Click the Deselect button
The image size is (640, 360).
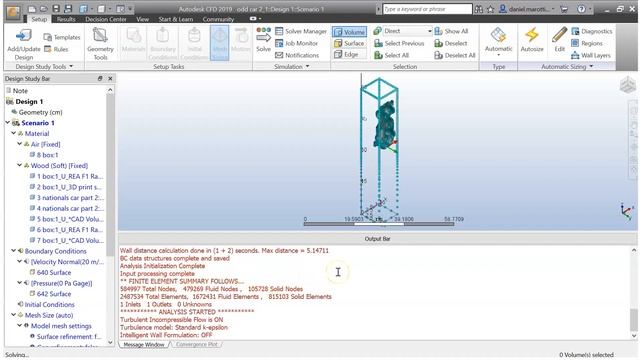(451, 43)
